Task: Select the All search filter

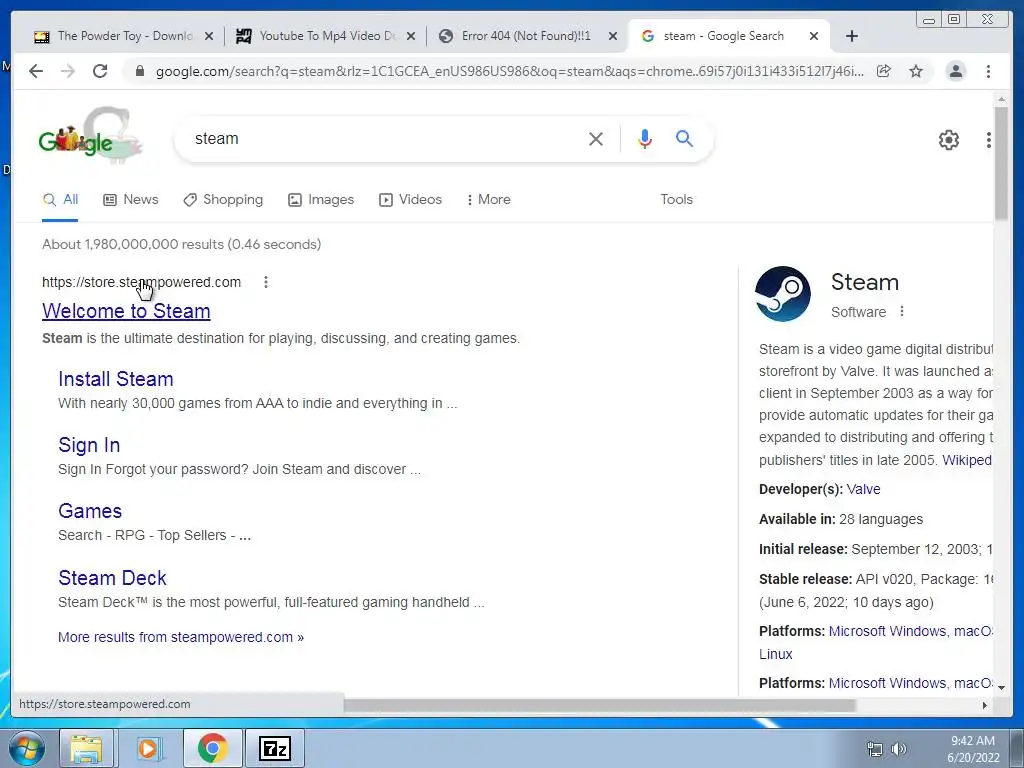Action: [60, 200]
